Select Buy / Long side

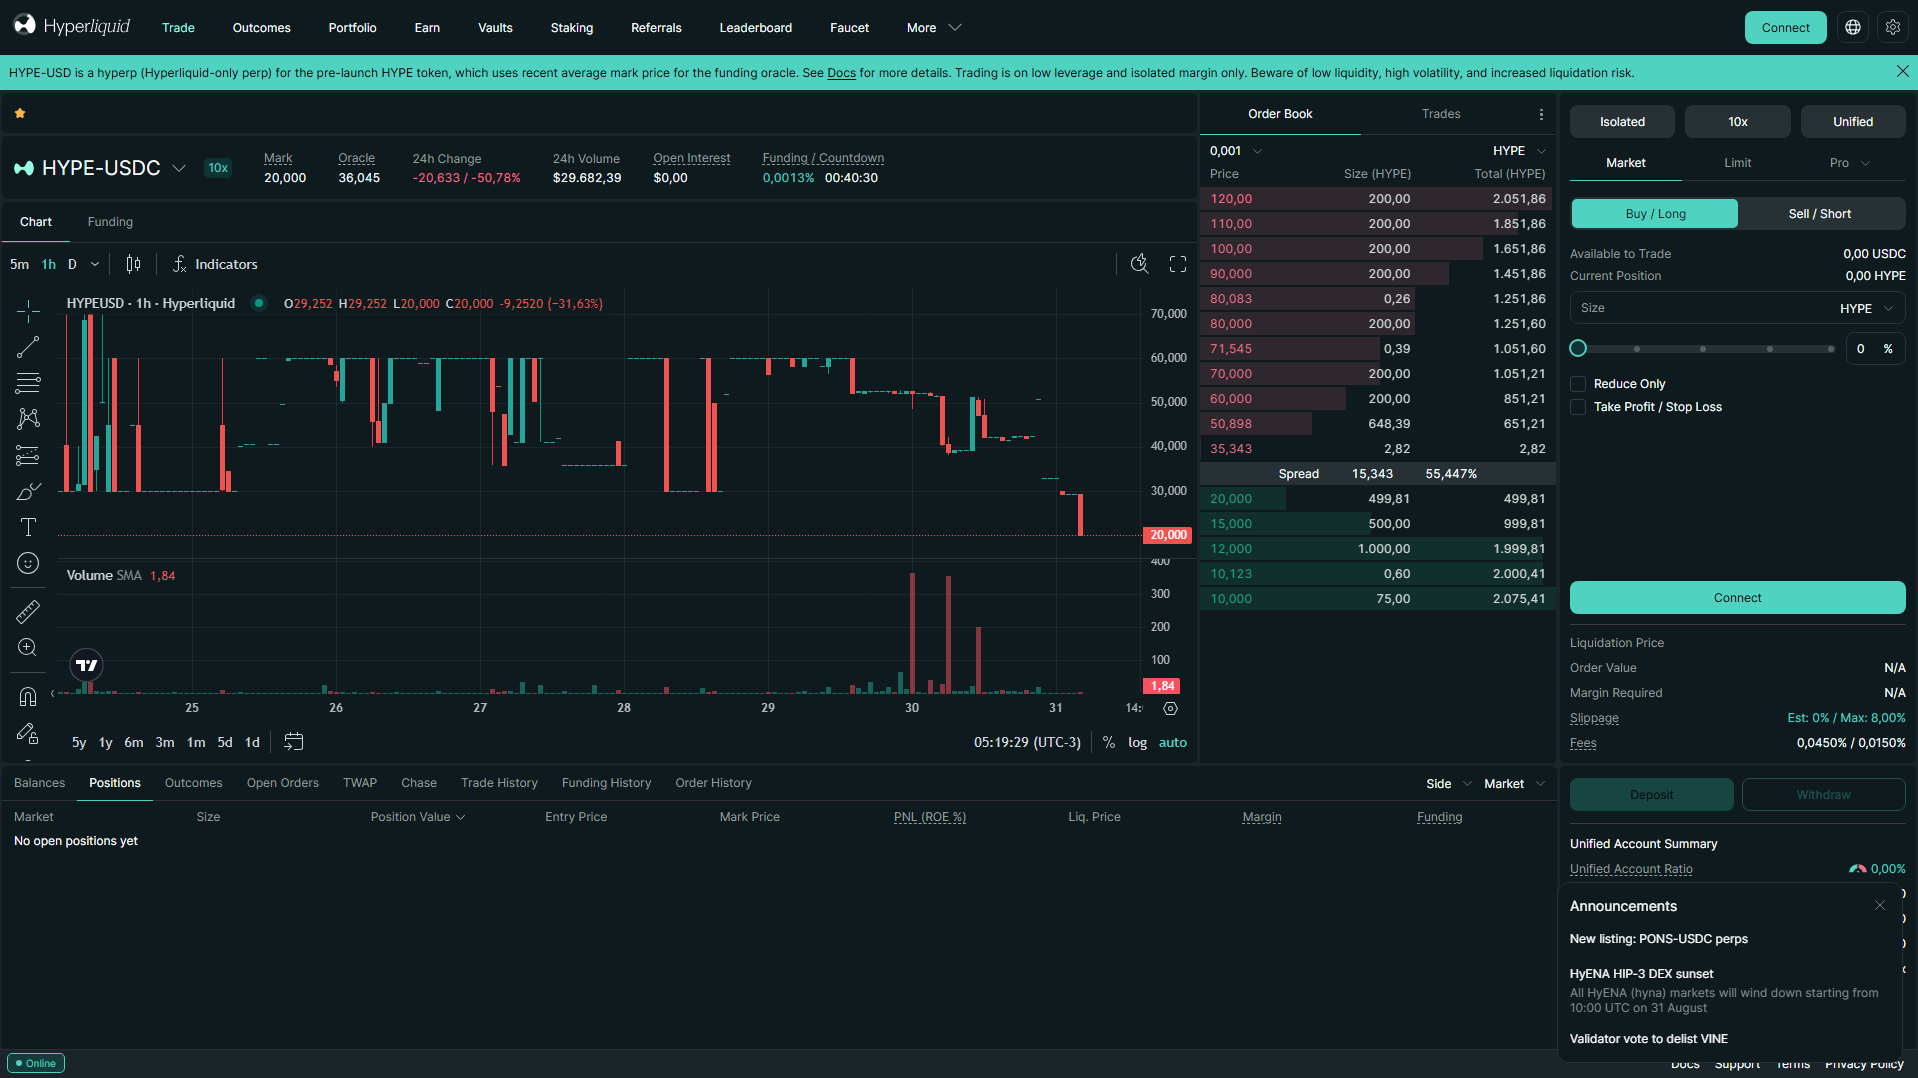(x=1655, y=214)
